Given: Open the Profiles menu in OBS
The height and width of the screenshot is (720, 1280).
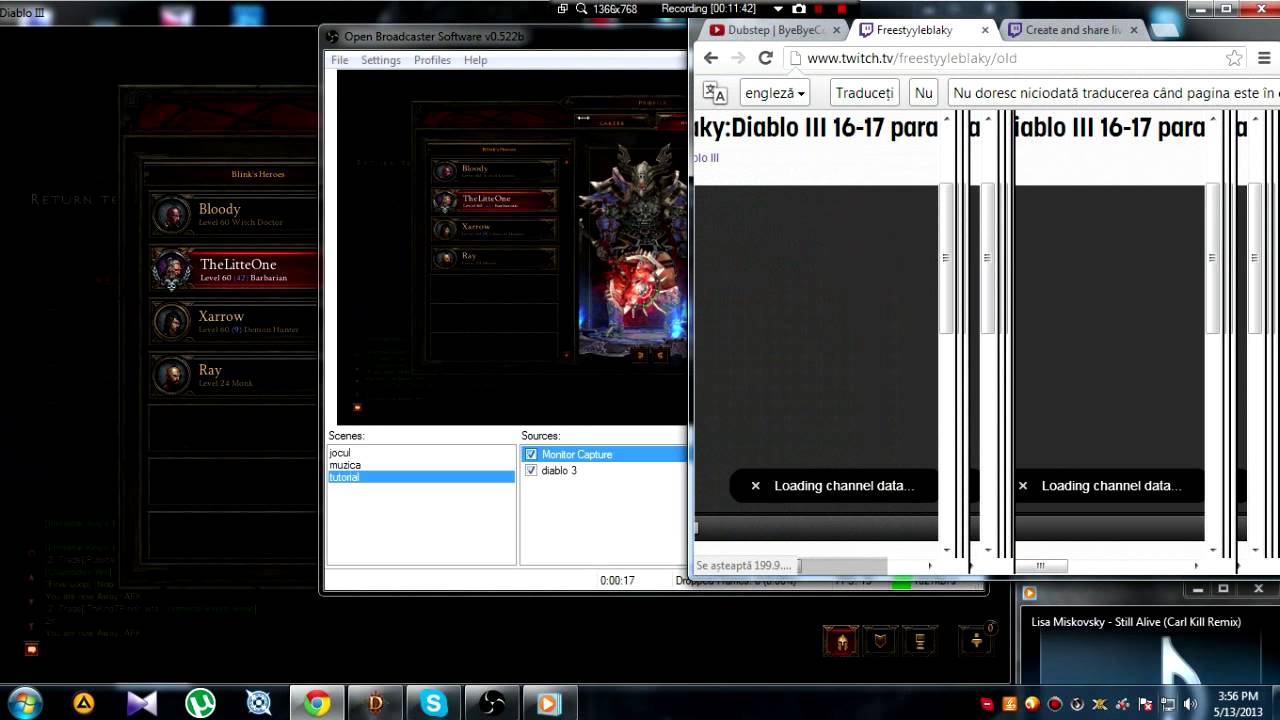Looking at the screenshot, I should pyautogui.click(x=432, y=60).
